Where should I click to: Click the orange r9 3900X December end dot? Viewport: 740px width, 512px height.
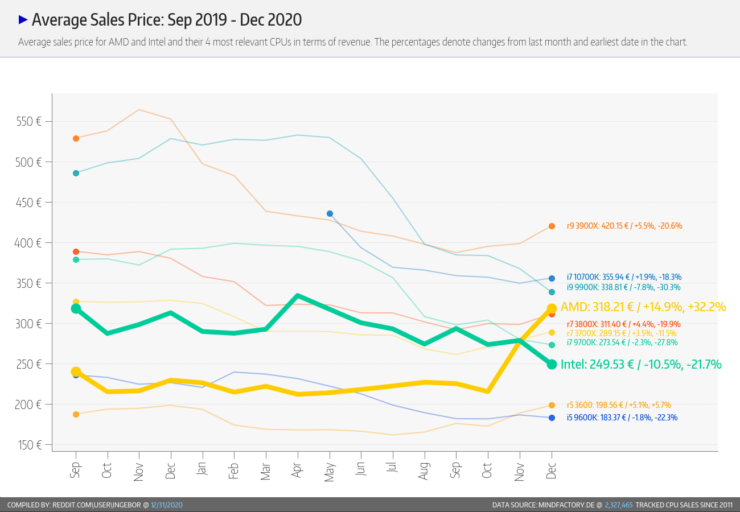[x=552, y=226]
